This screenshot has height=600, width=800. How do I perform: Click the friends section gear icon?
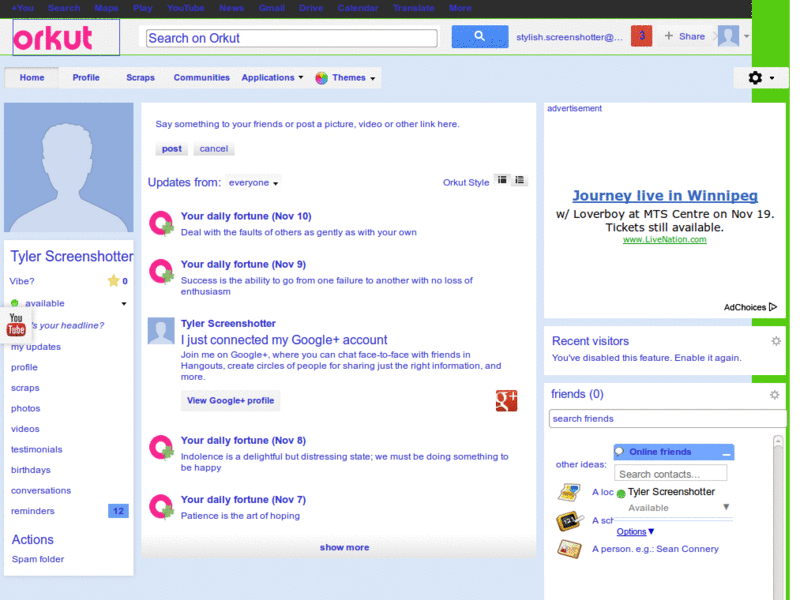tap(774, 395)
